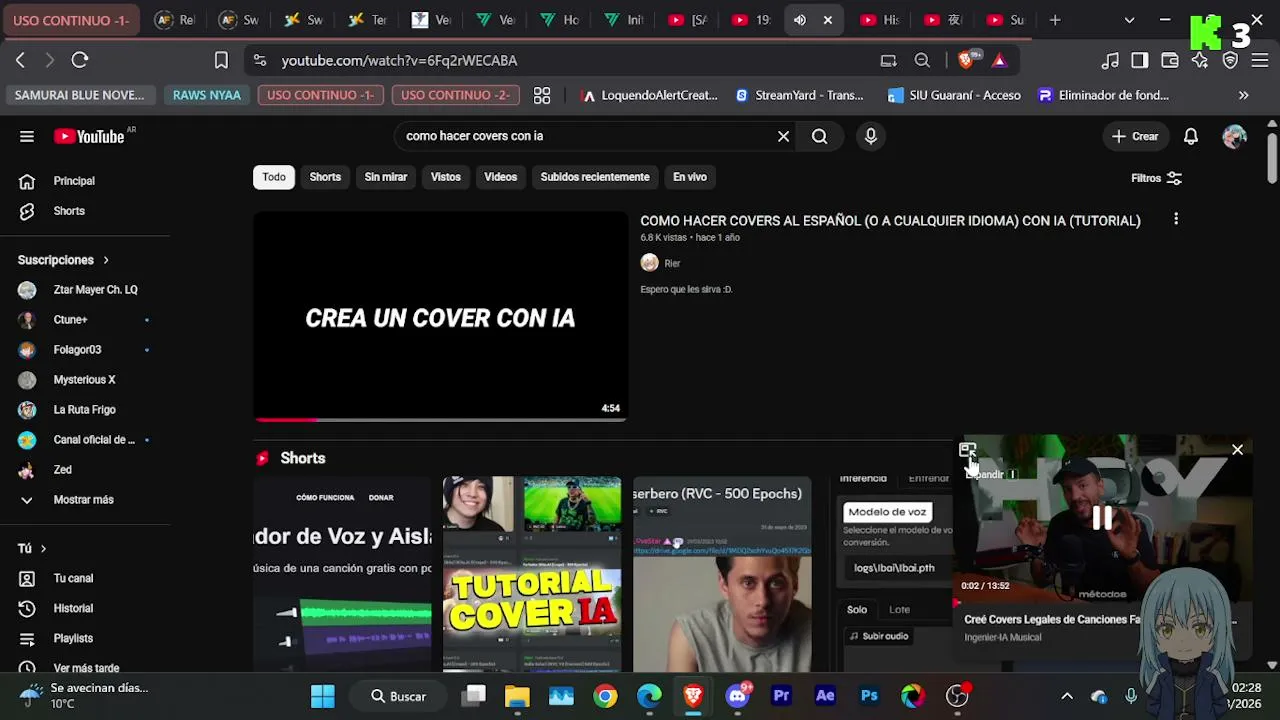Image resolution: width=1280 pixels, height=720 pixels.
Task: Select the Videos filter chip
Action: pyautogui.click(x=501, y=177)
